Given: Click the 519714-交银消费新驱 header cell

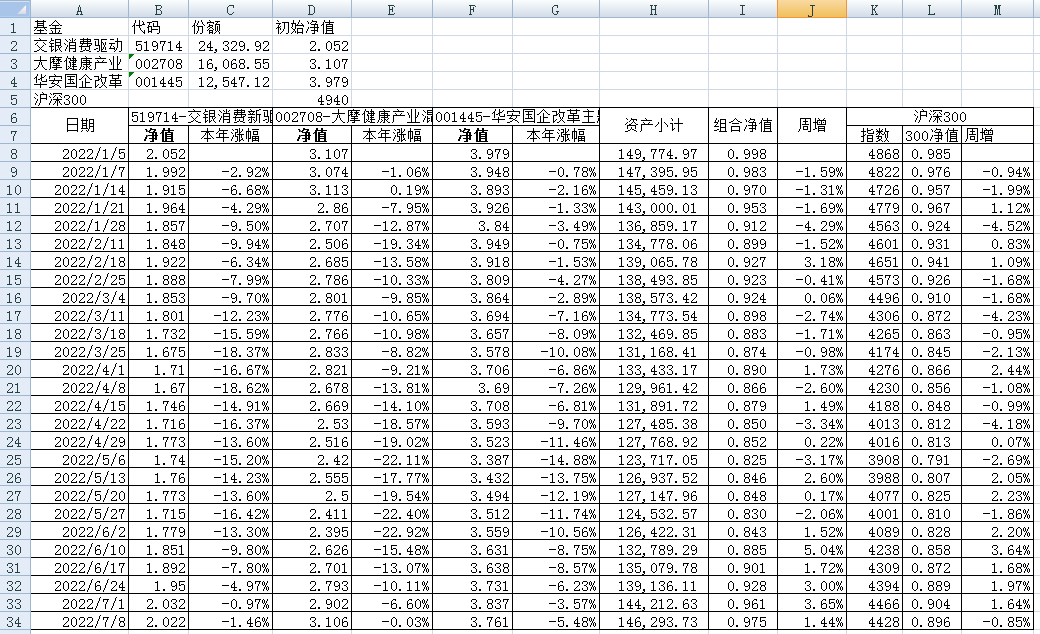Looking at the screenshot, I should 200,117.
